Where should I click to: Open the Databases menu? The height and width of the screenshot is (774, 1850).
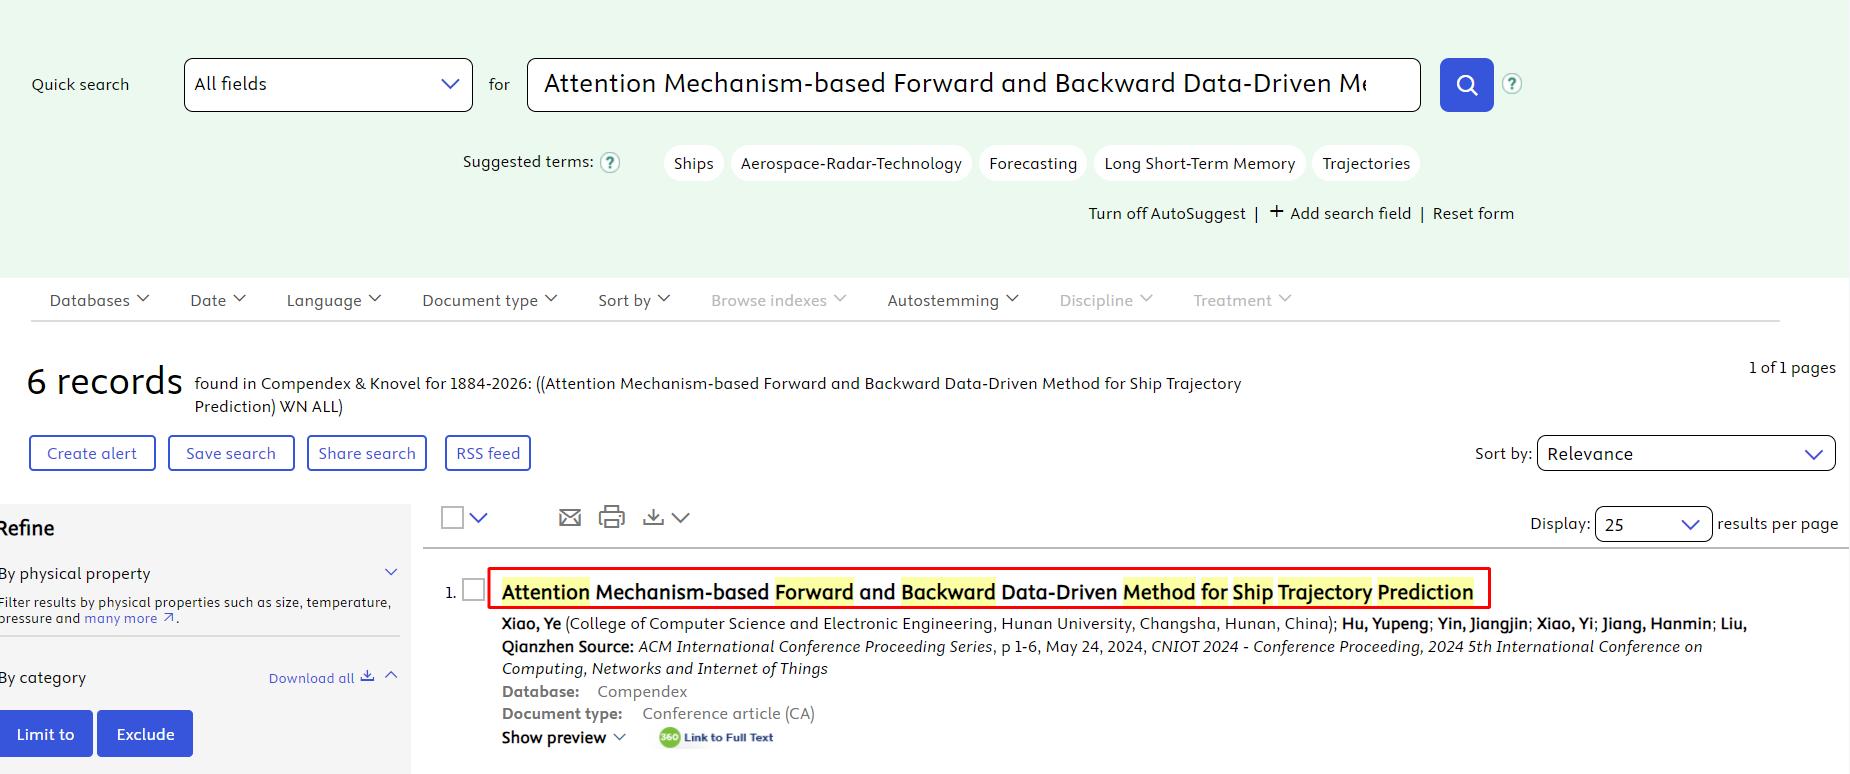pyautogui.click(x=100, y=300)
